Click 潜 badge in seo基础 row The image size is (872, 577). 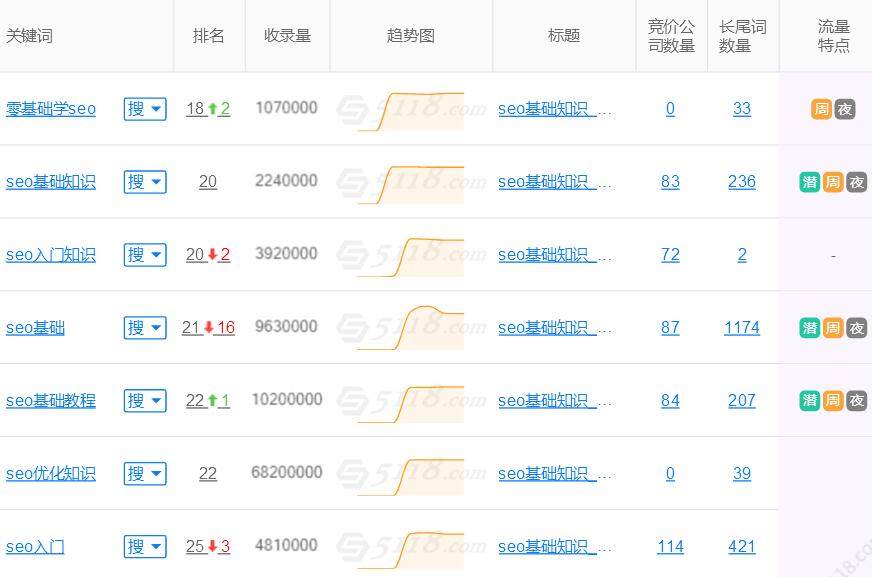810,328
